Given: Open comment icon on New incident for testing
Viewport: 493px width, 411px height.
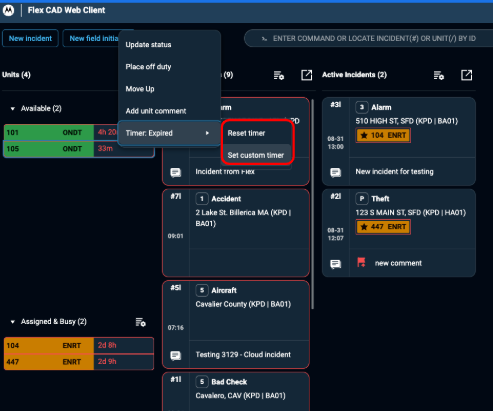Looking at the screenshot, I should (x=336, y=172).
